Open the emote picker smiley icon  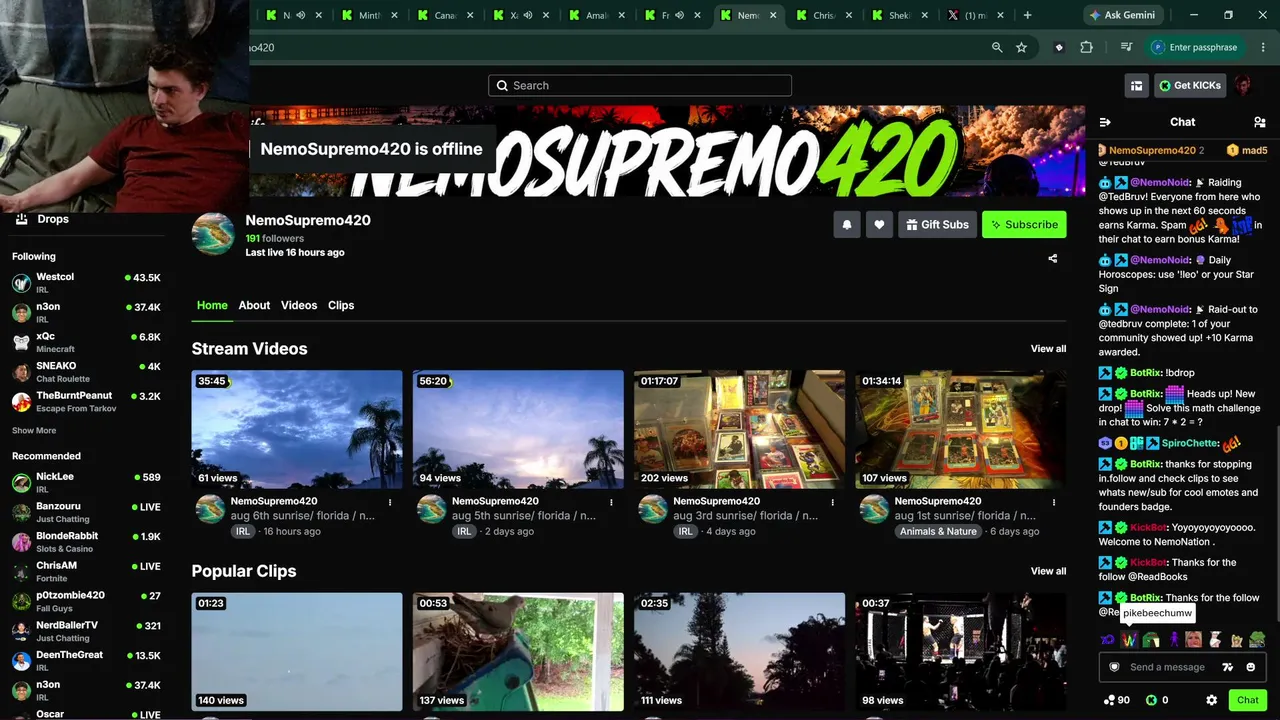coord(1251,667)
